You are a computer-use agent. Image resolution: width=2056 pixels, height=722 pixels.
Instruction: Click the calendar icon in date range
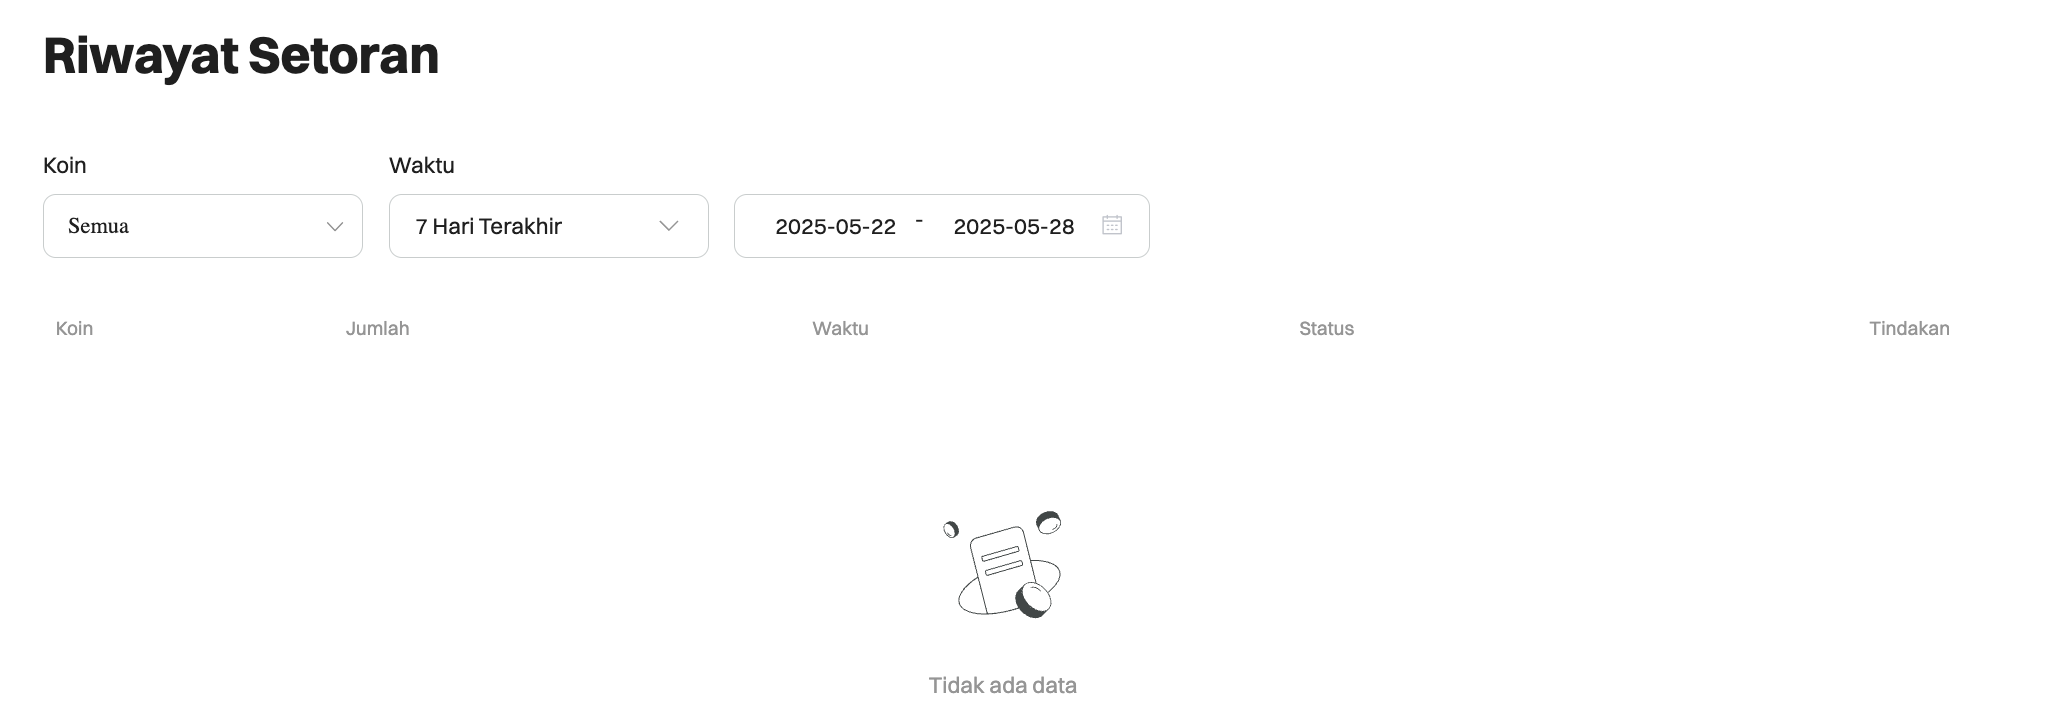tap(1111, 225)
